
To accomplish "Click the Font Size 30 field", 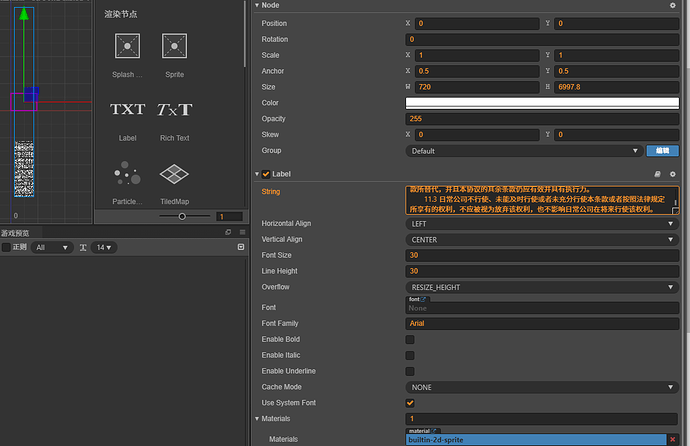I will click(x=542, y=255).
